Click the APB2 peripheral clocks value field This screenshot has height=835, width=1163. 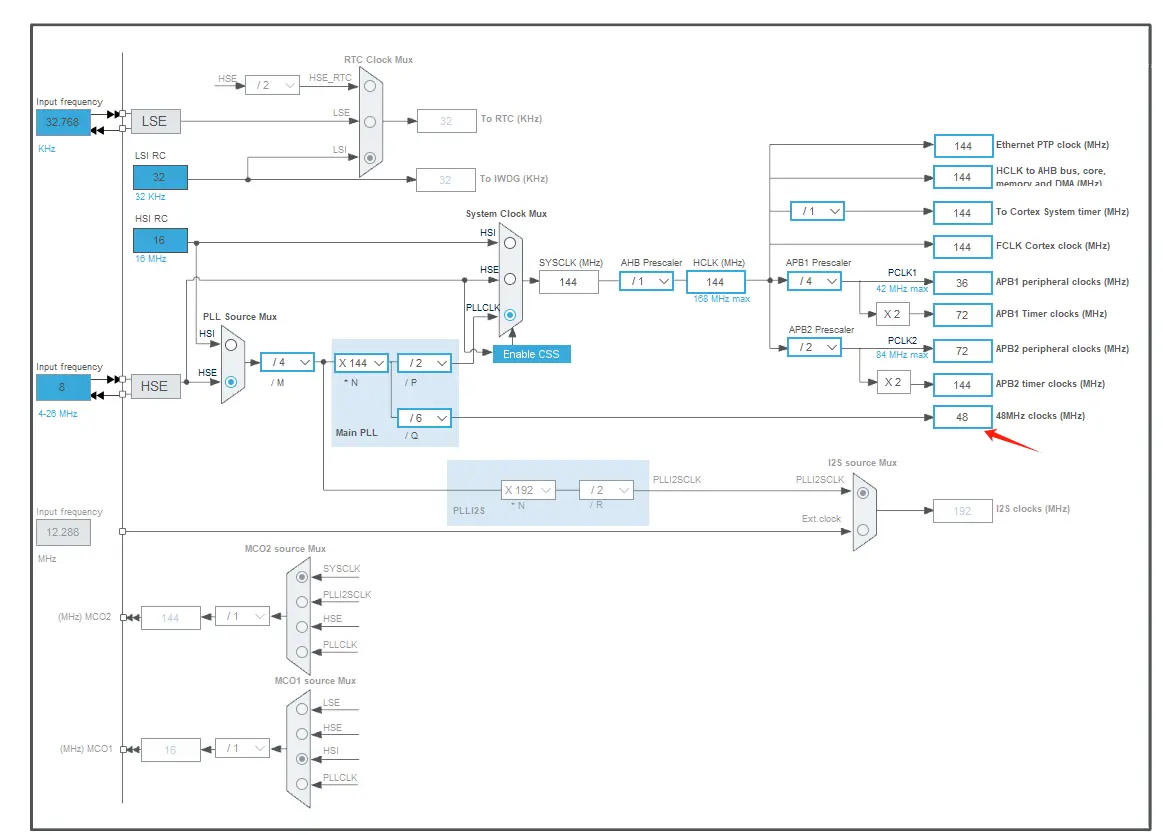coord(963,351)
